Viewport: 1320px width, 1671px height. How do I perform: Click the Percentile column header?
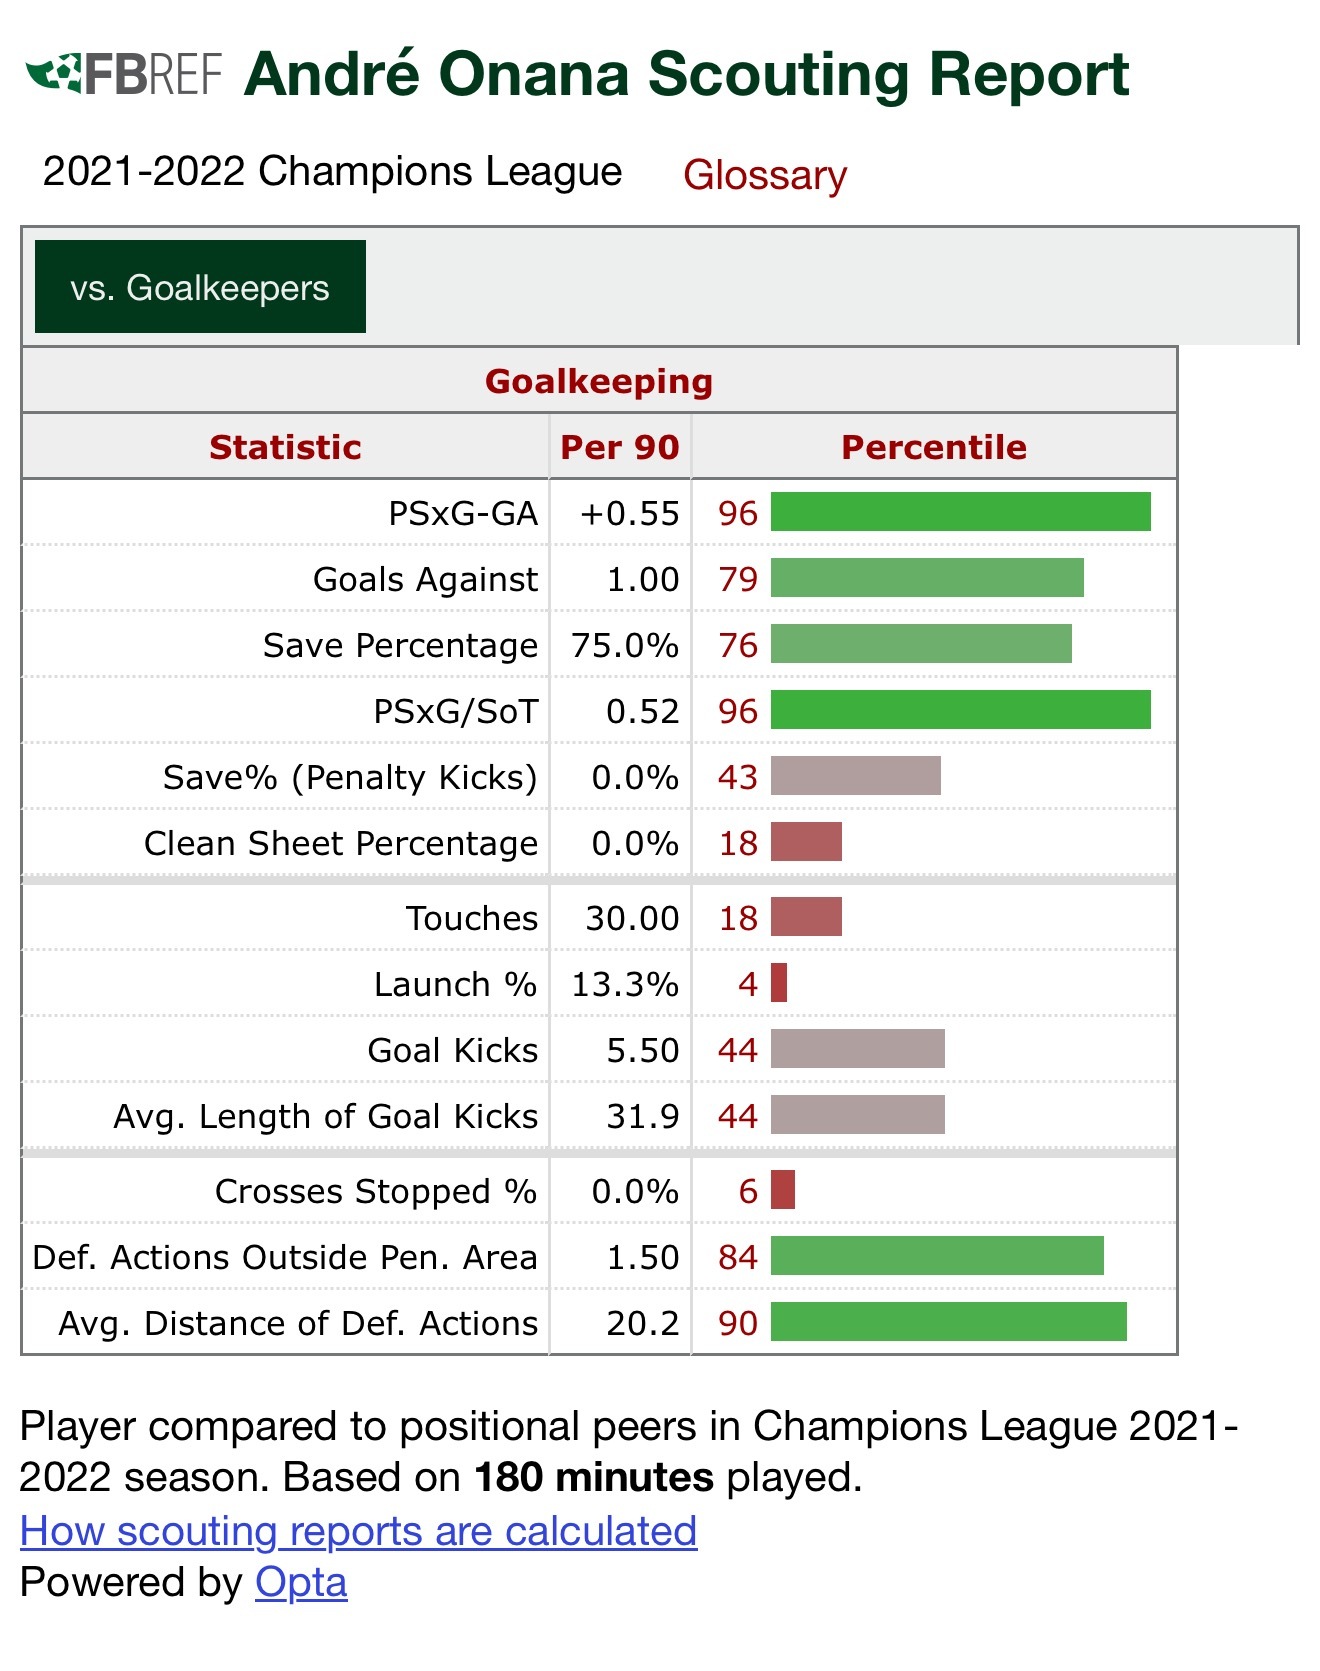pyautogui.click(x=934, y=447)
